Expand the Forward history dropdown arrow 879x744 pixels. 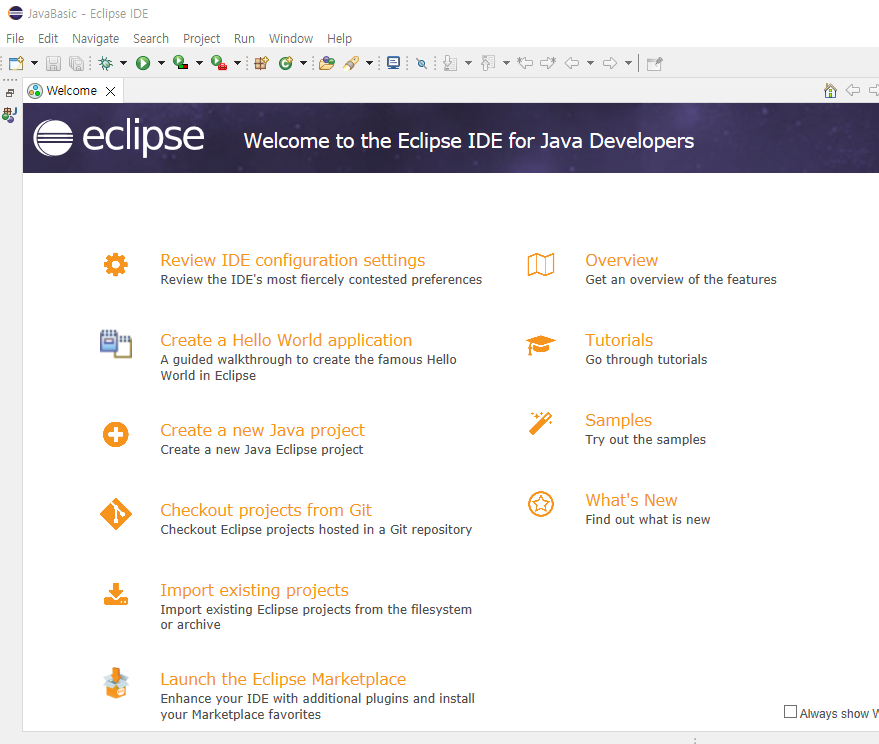click(628, 63)
